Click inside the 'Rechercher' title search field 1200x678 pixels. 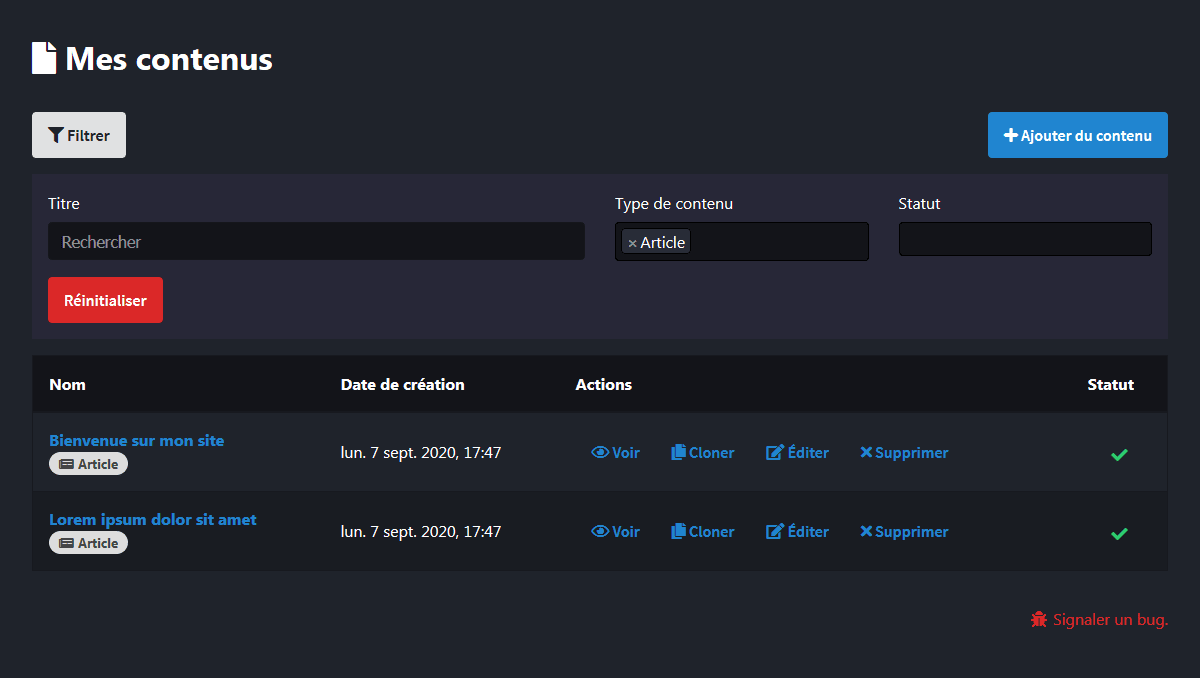316,241
